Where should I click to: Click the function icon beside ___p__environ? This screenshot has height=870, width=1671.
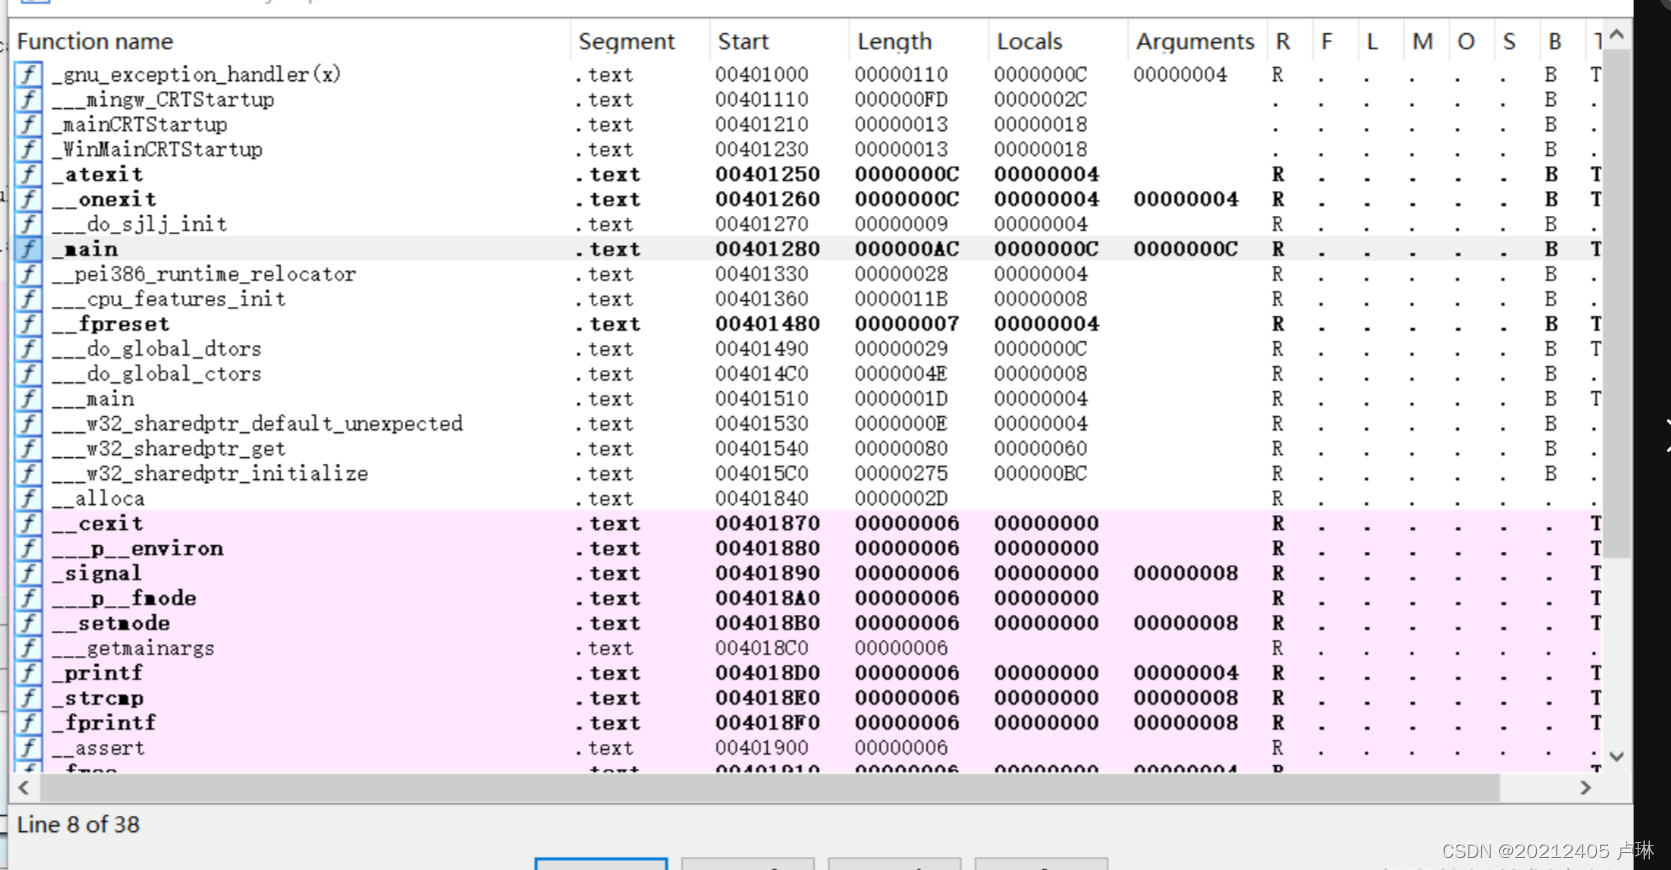(x=28, y=549)
